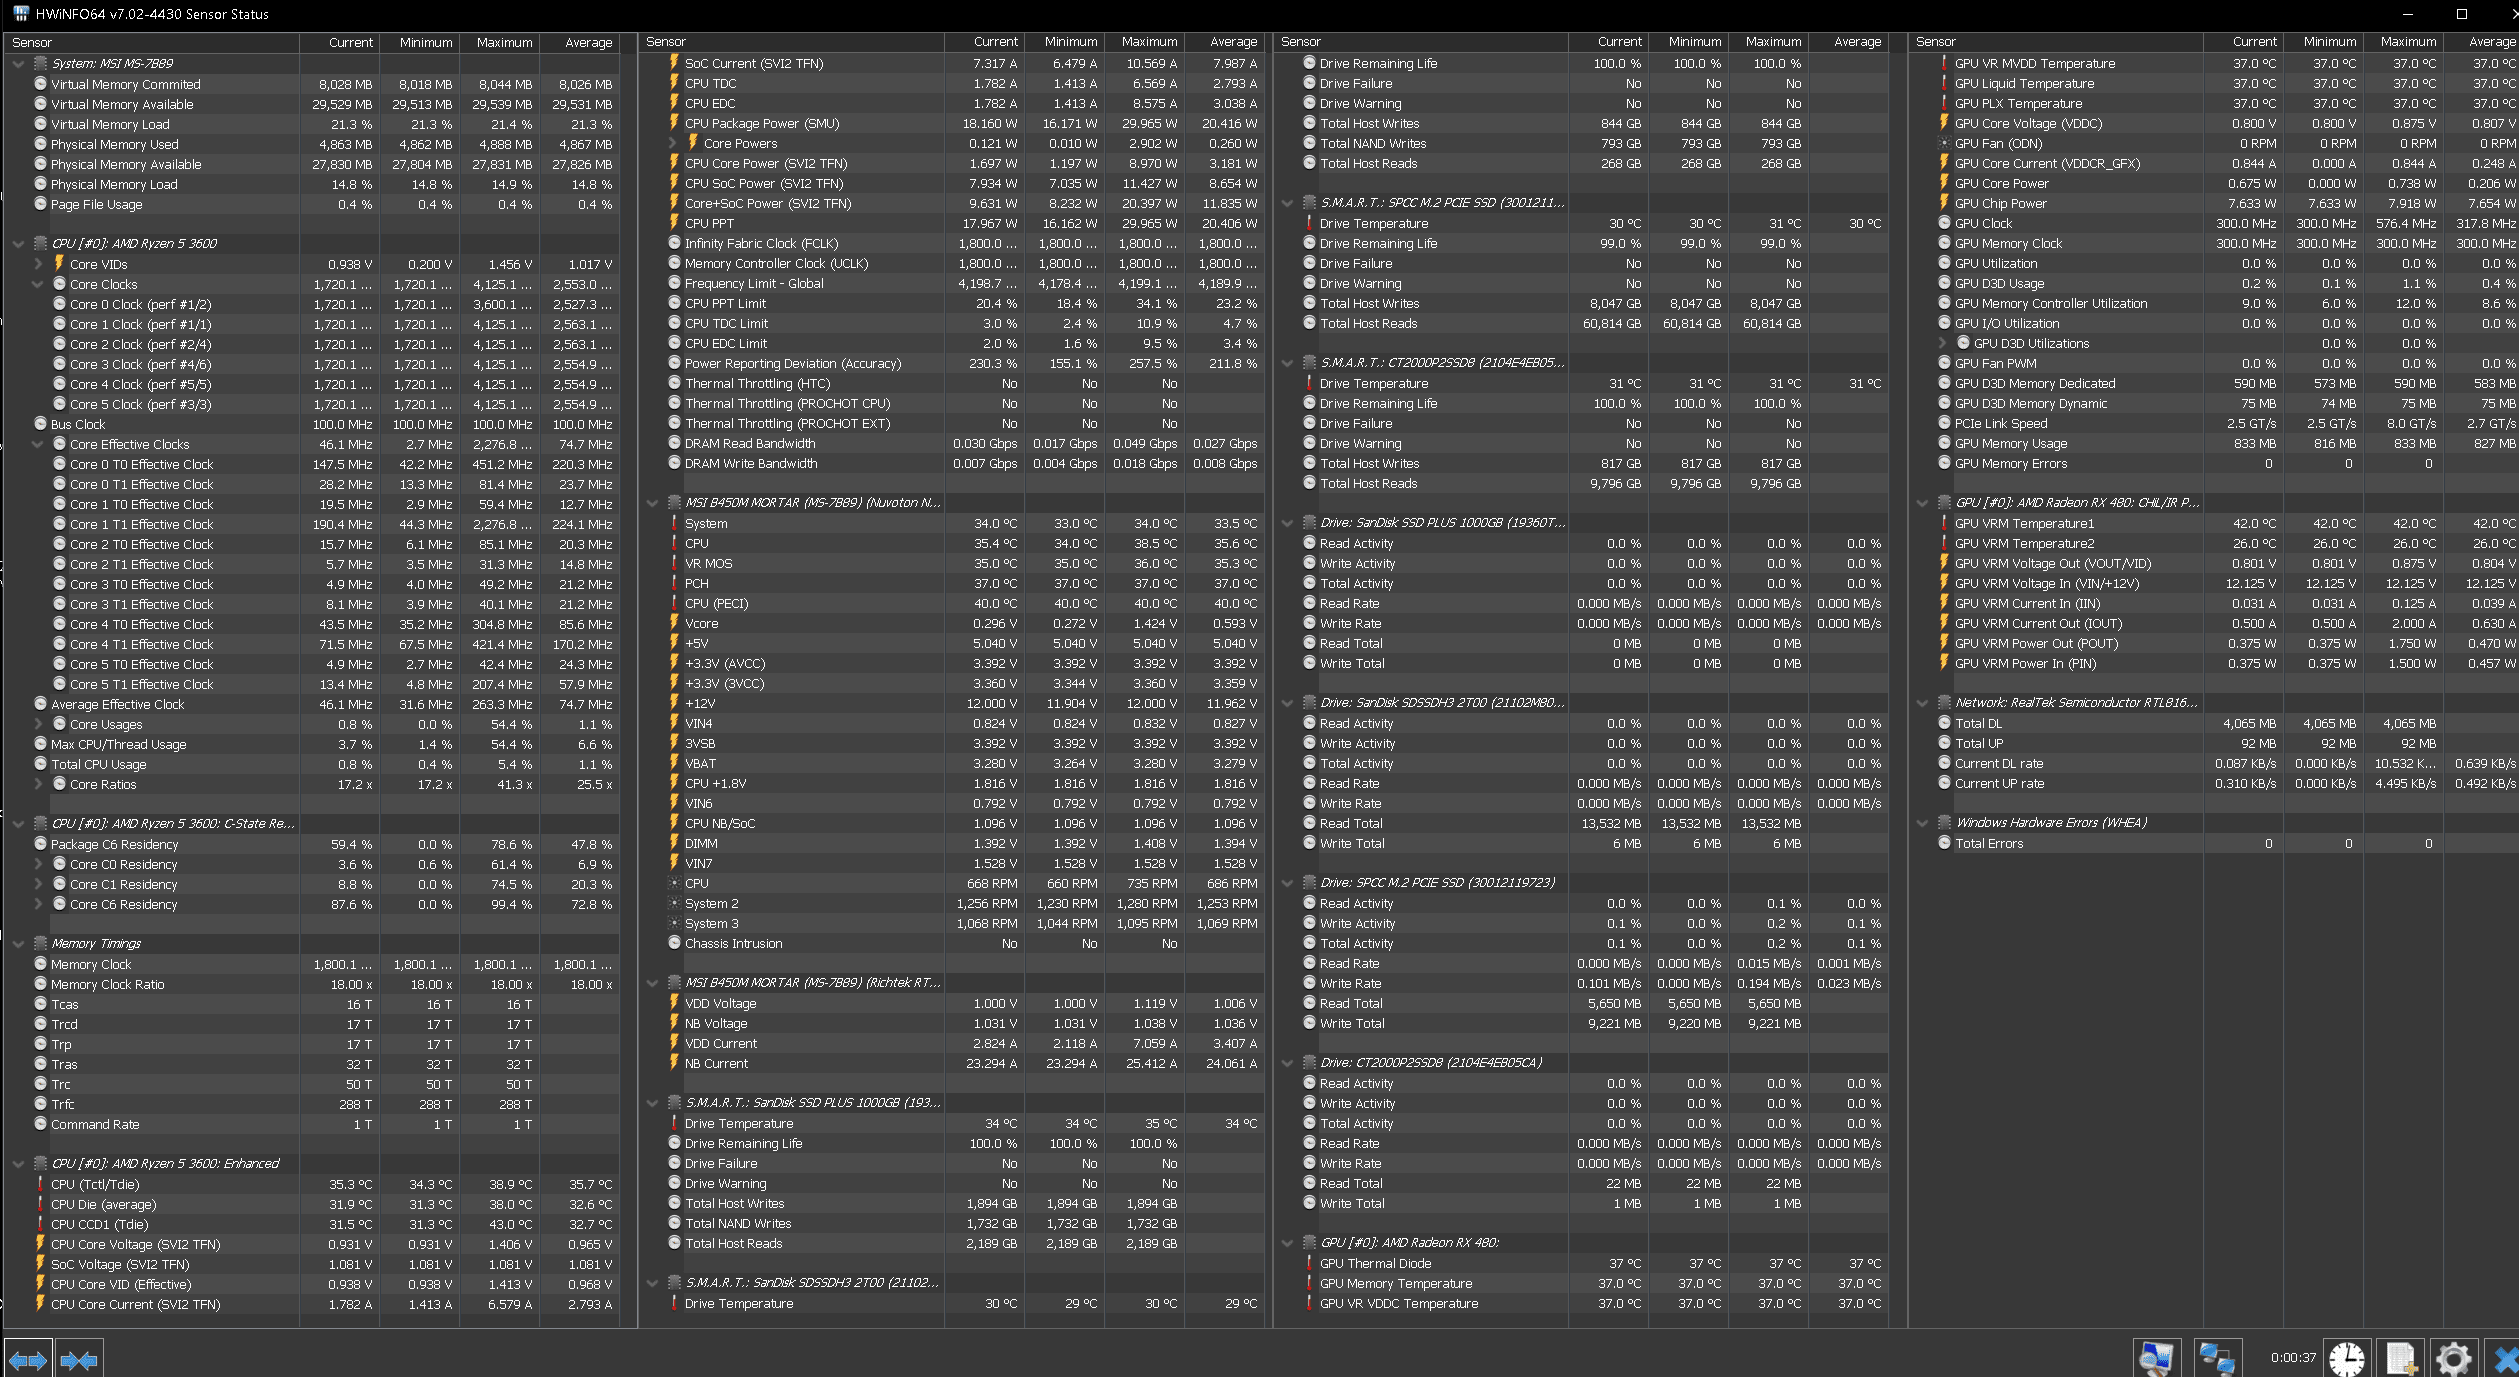Image resolution: width=2519 pixels, height=1377 pixels.
Task: Click the Minimum header in fourth panel
Action: point(2323,42)
